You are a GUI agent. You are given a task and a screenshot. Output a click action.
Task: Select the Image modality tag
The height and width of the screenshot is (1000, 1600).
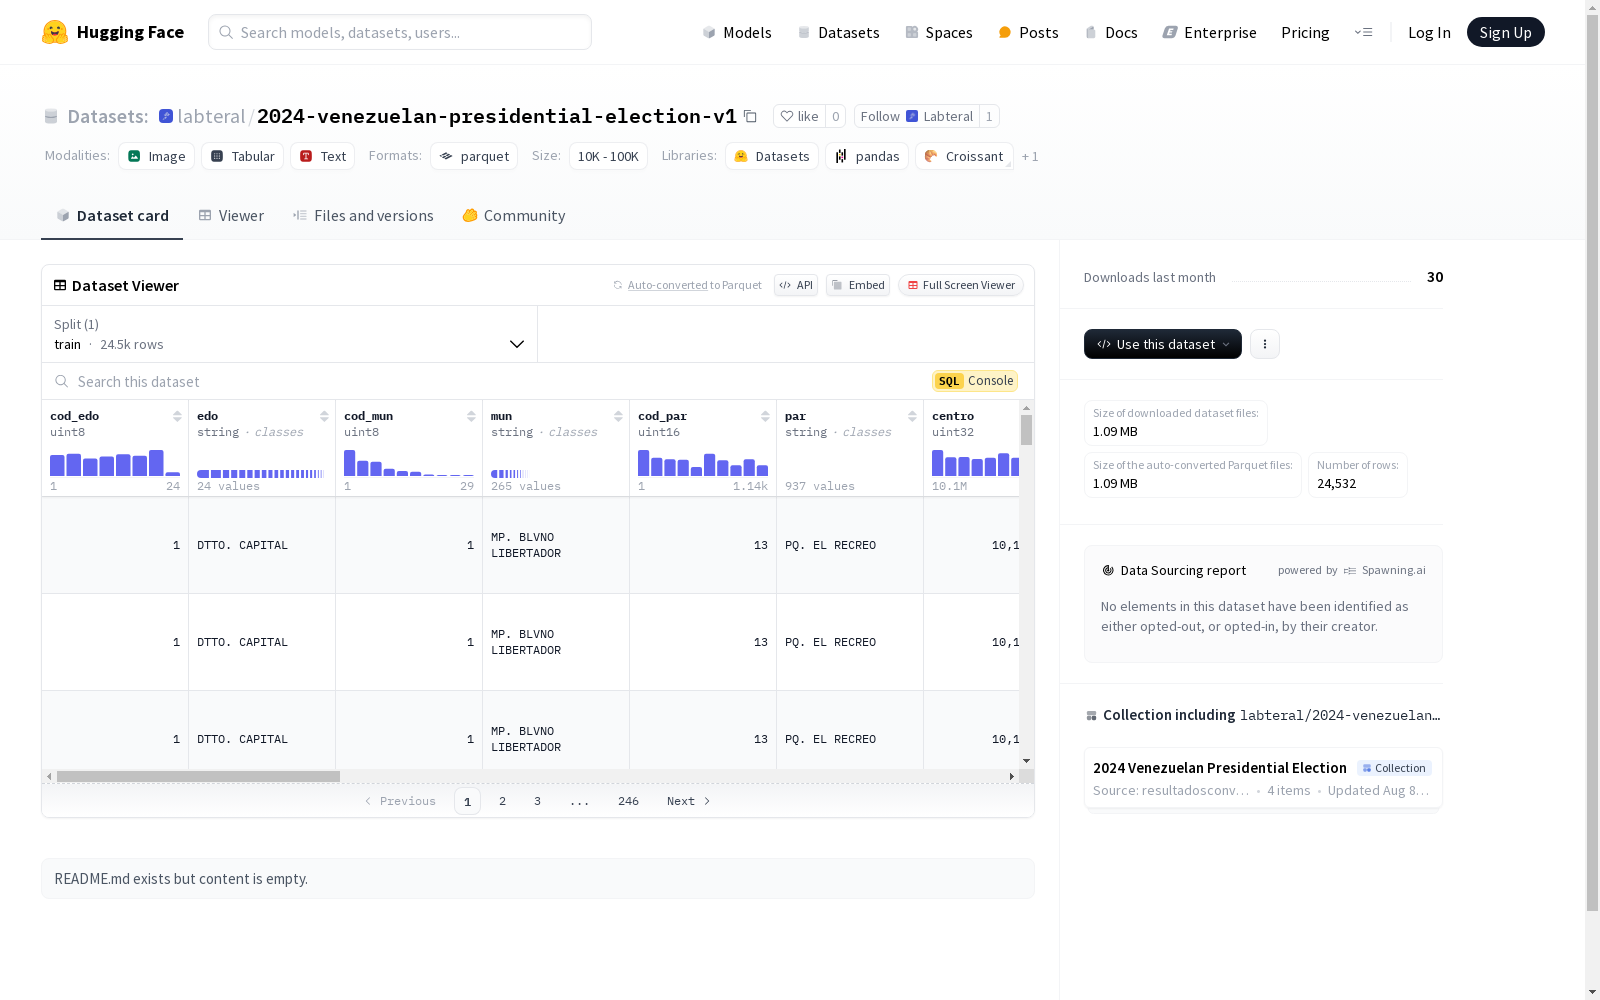(157, 156)
